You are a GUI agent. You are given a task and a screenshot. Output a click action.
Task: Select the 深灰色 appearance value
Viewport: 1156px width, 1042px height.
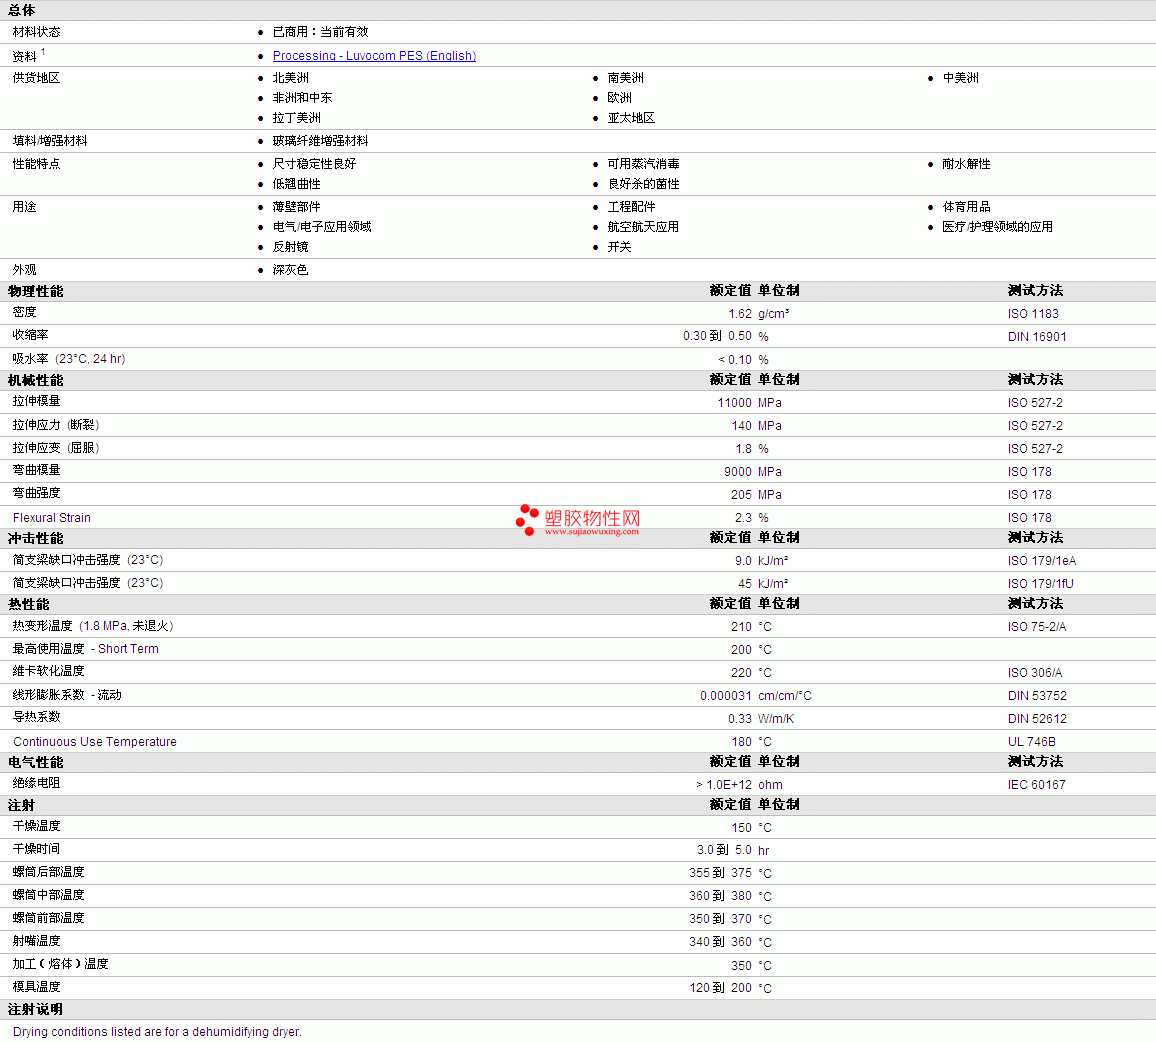coord(290,270)
